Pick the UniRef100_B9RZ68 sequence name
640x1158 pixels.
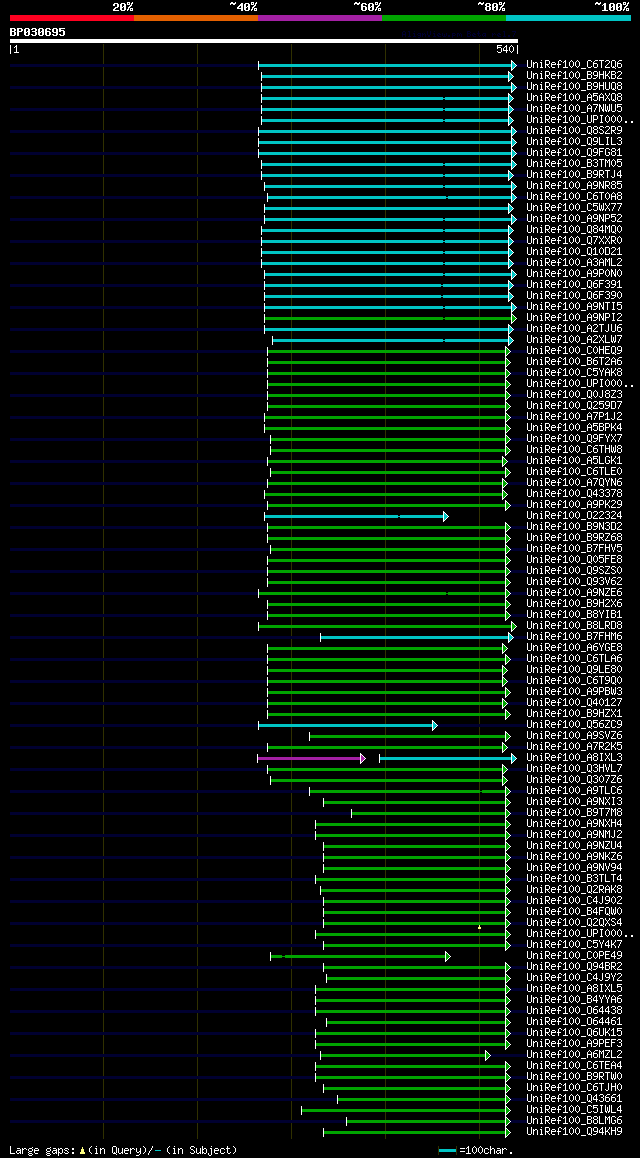574,538
